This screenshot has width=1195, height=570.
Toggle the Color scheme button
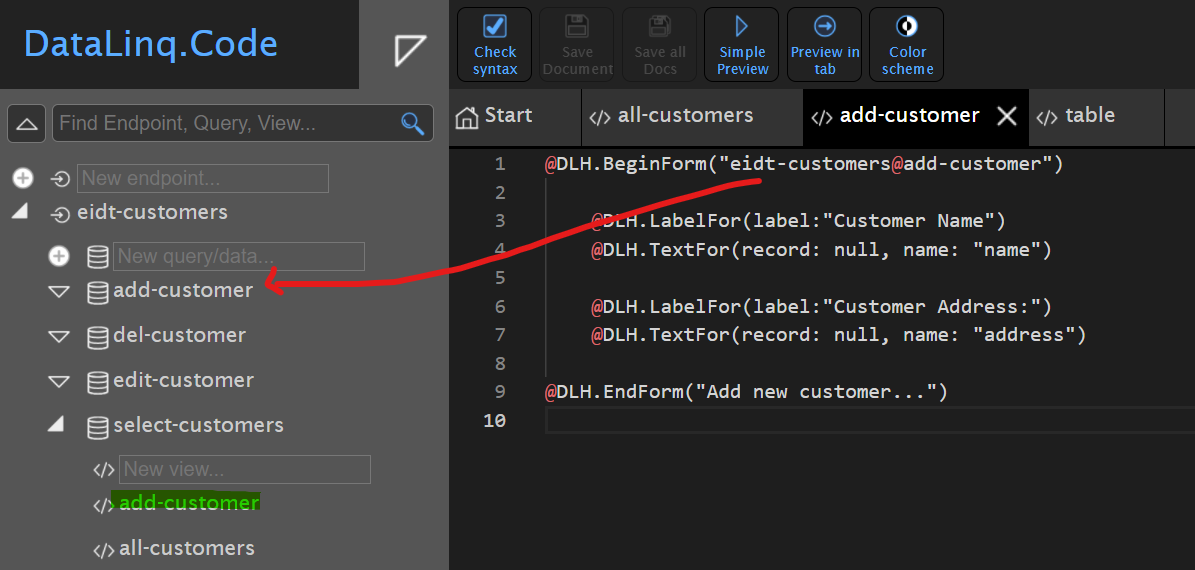907,45
